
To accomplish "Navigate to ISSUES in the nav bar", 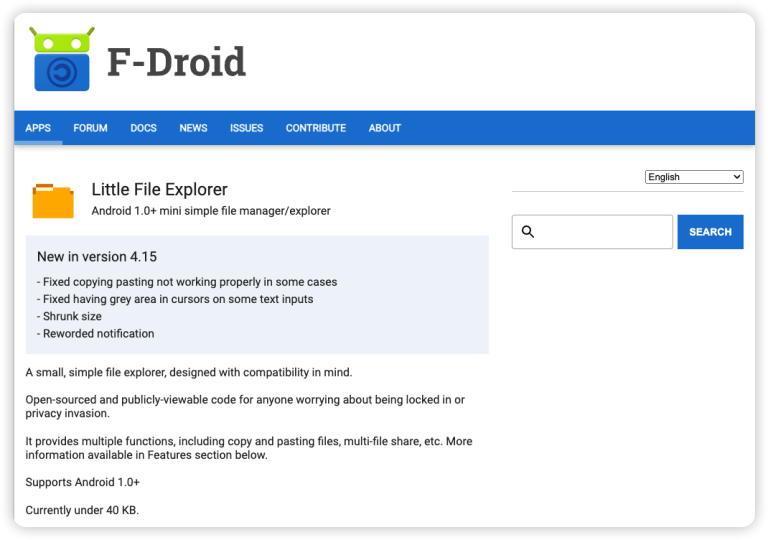I will point(246,128).
